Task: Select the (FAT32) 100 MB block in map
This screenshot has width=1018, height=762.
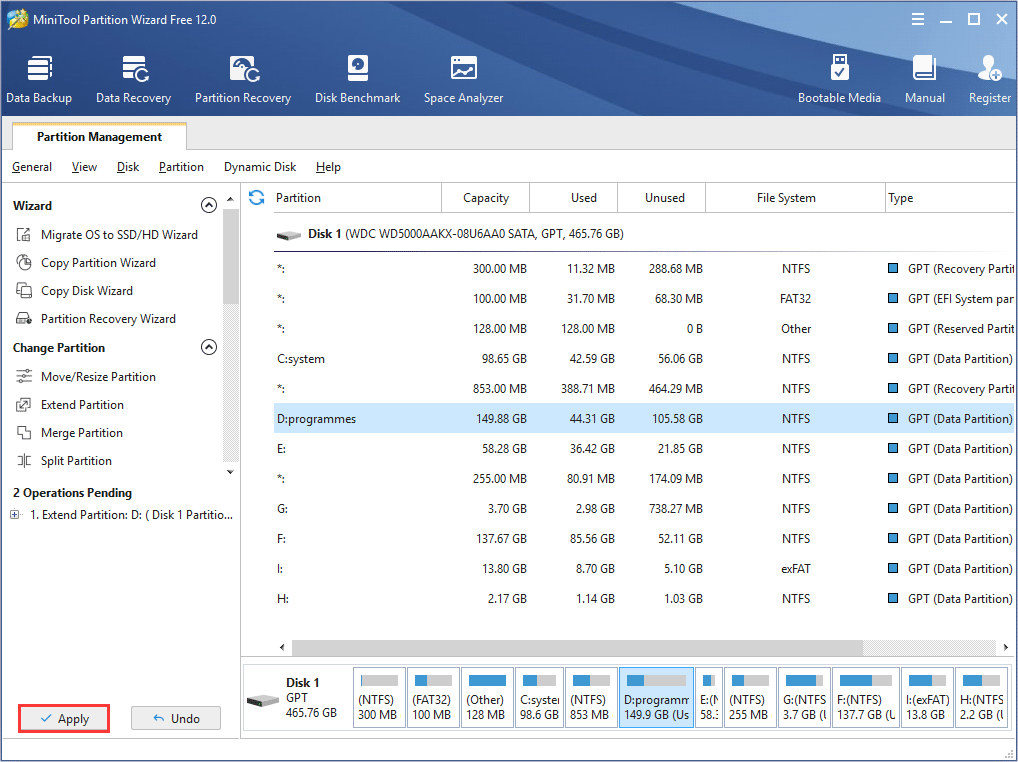Action: (433, 697)
